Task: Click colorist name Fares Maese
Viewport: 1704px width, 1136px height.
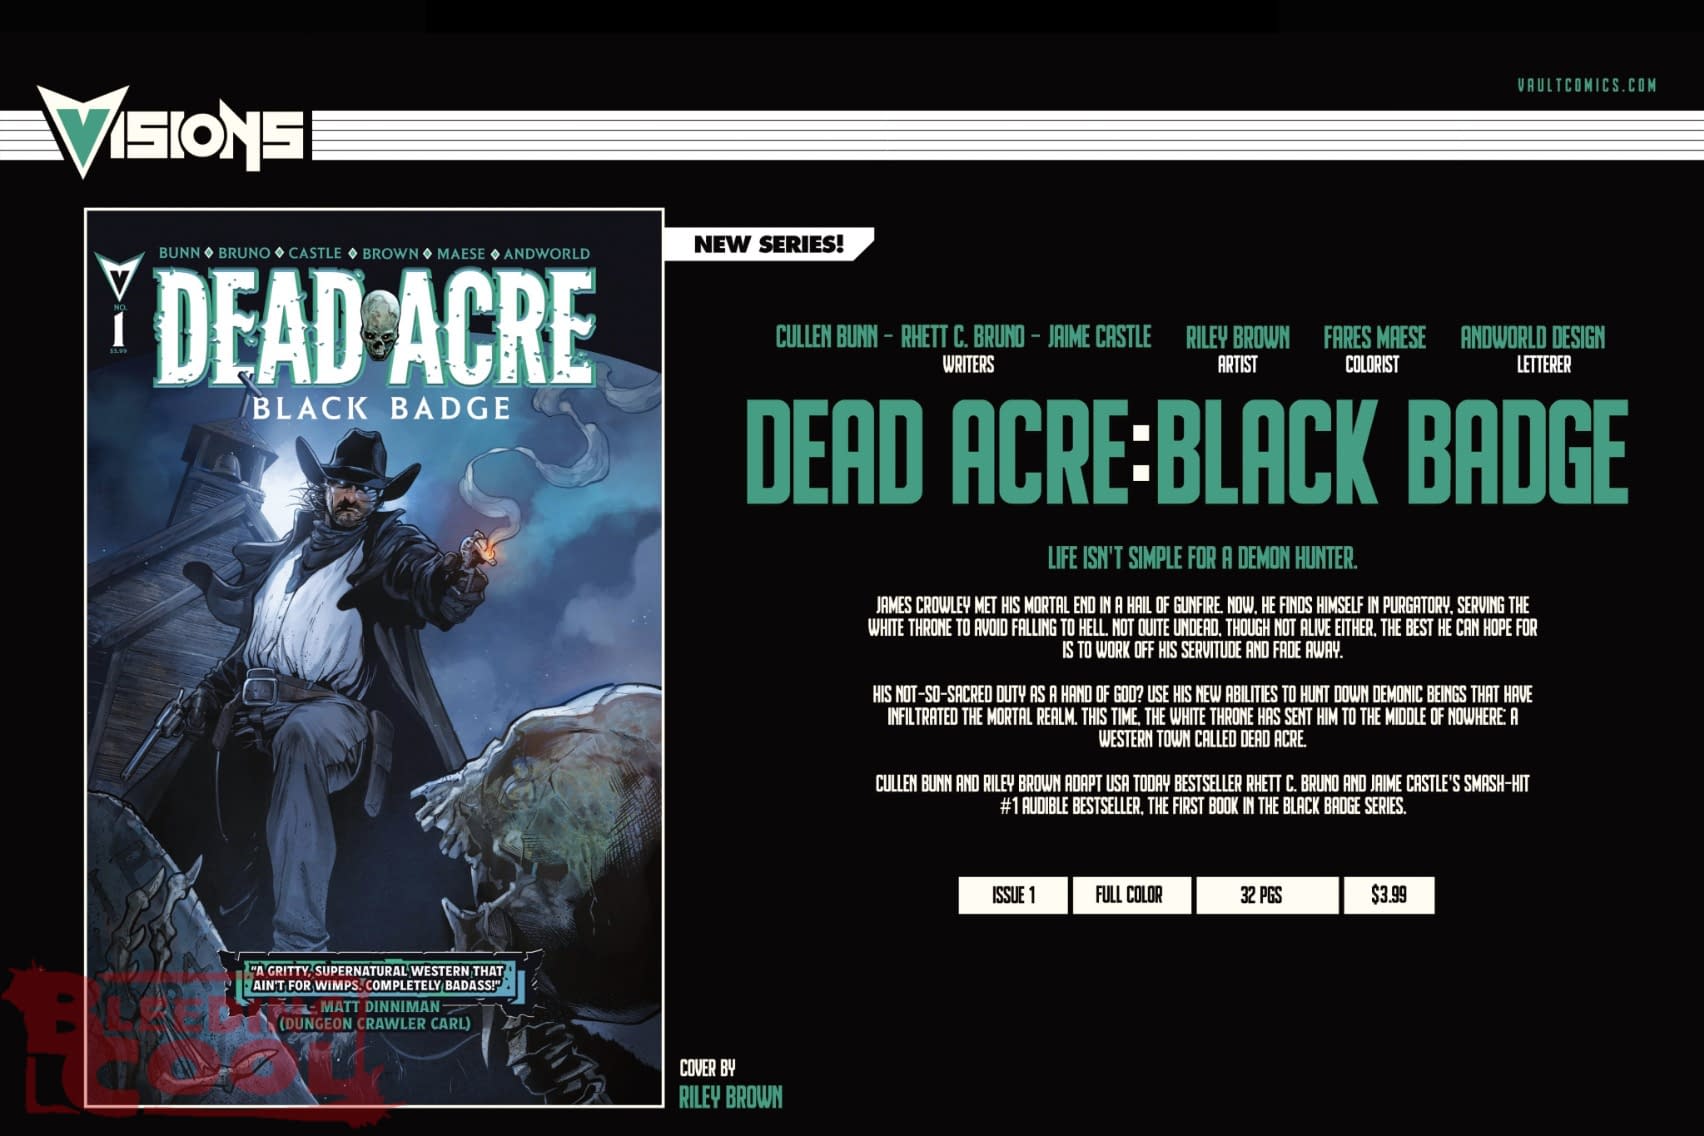Action: click(x=1374, y=338)
